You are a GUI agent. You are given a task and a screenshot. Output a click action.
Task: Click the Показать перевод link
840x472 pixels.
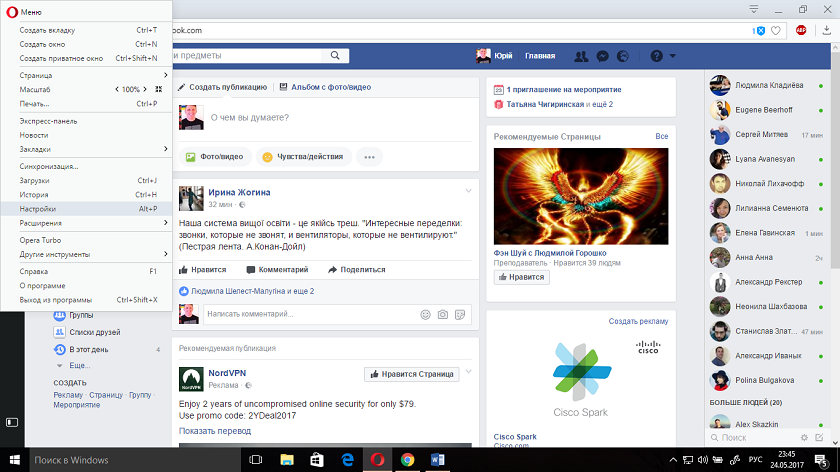pyautogui.click(x=214, y=430)
